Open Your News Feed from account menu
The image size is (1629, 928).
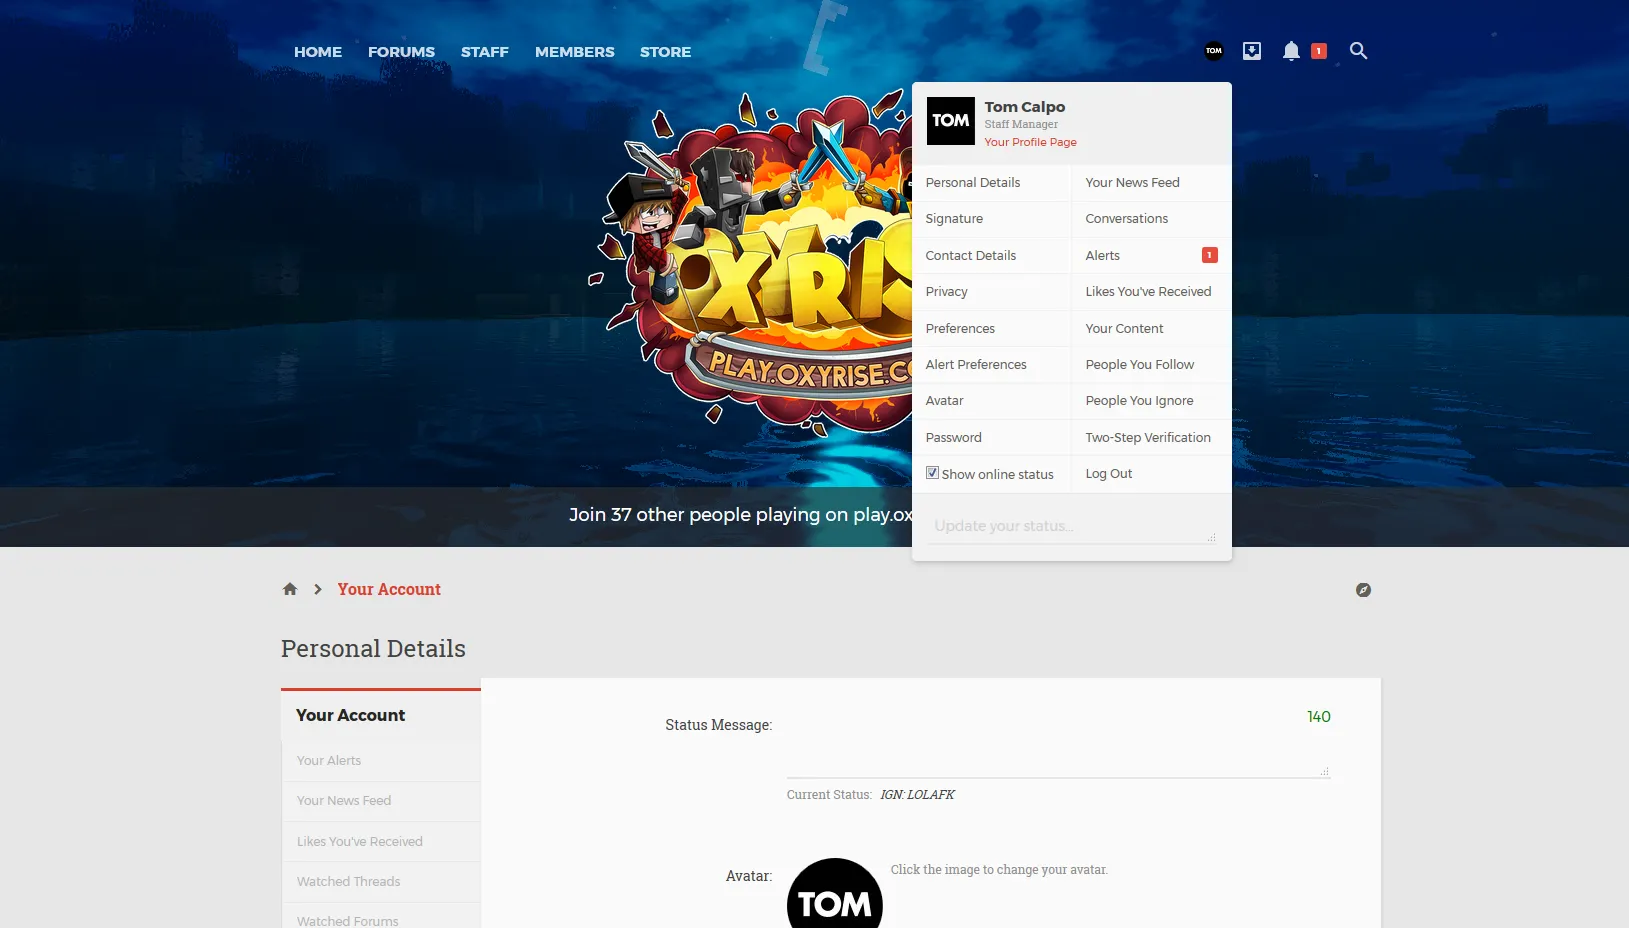(x=1152, y=183)
